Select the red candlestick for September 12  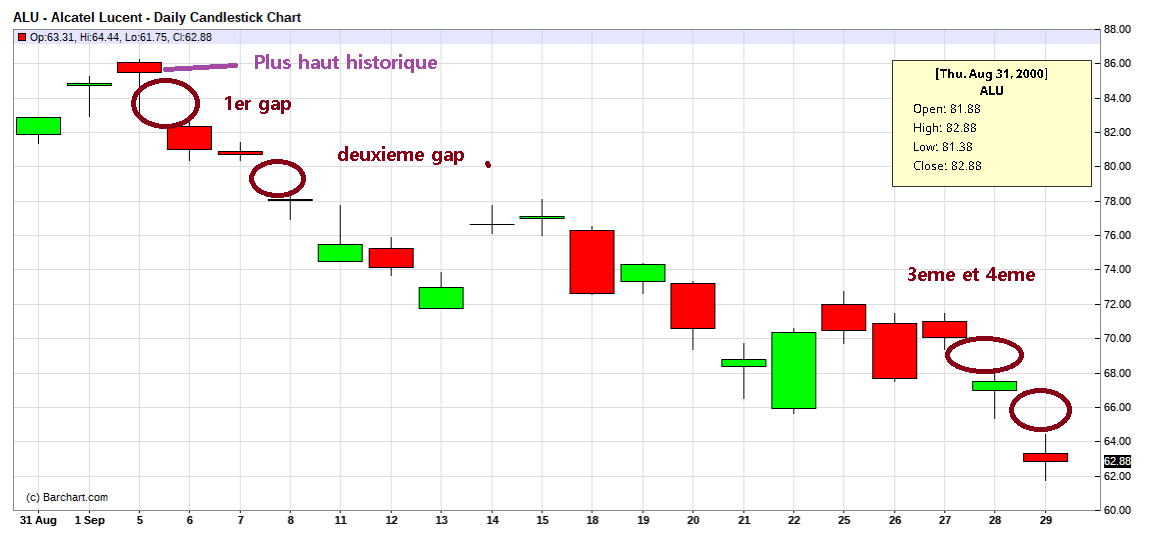(391, 258)
